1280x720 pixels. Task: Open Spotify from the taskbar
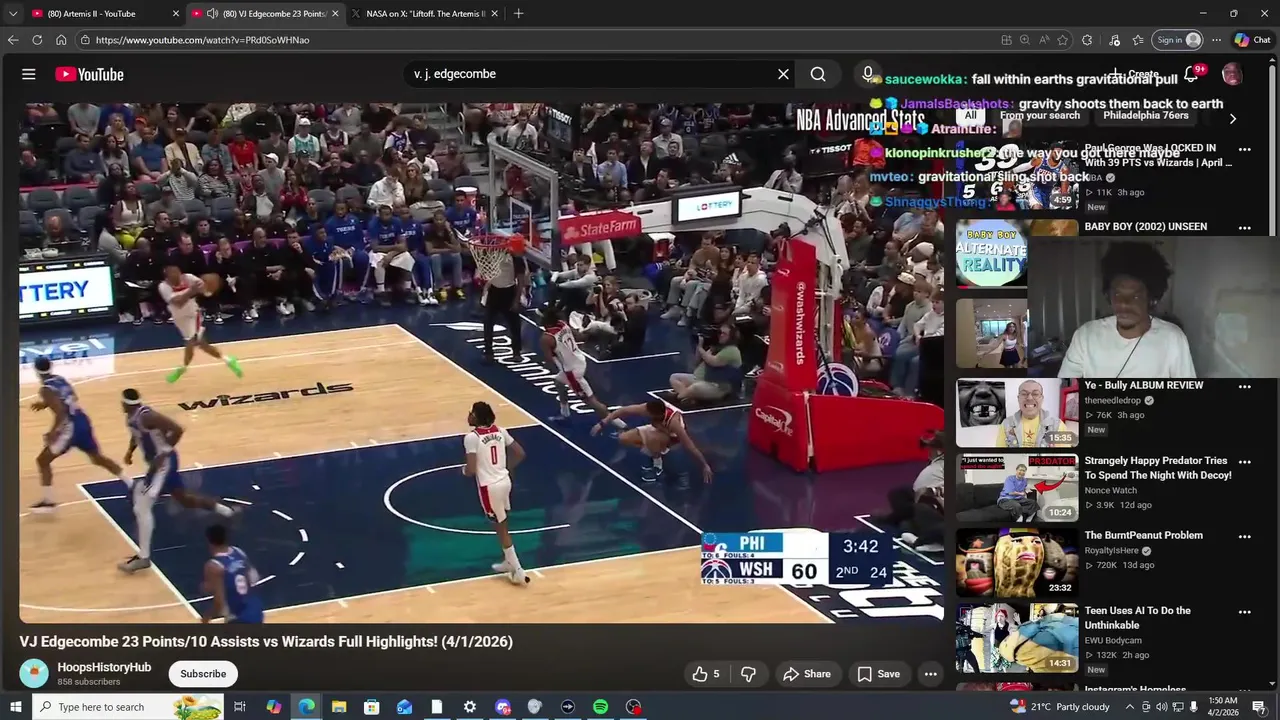(x=600, y=707)
